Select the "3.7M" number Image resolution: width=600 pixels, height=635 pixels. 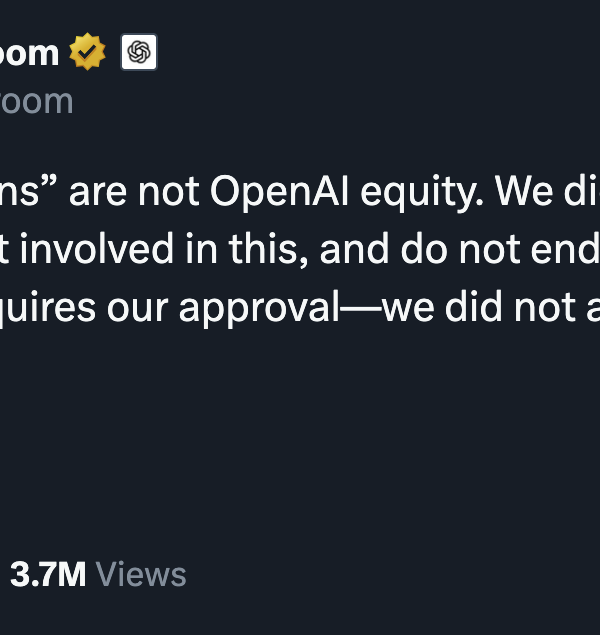click(47, 575)
